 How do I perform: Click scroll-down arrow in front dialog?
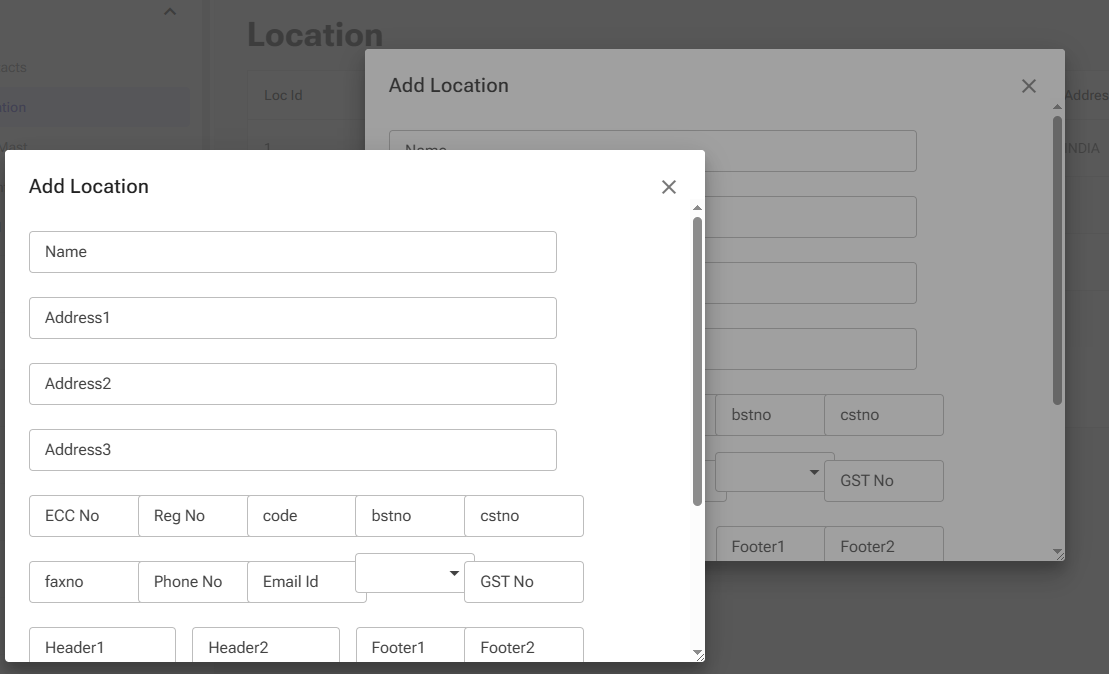point(697,652)
